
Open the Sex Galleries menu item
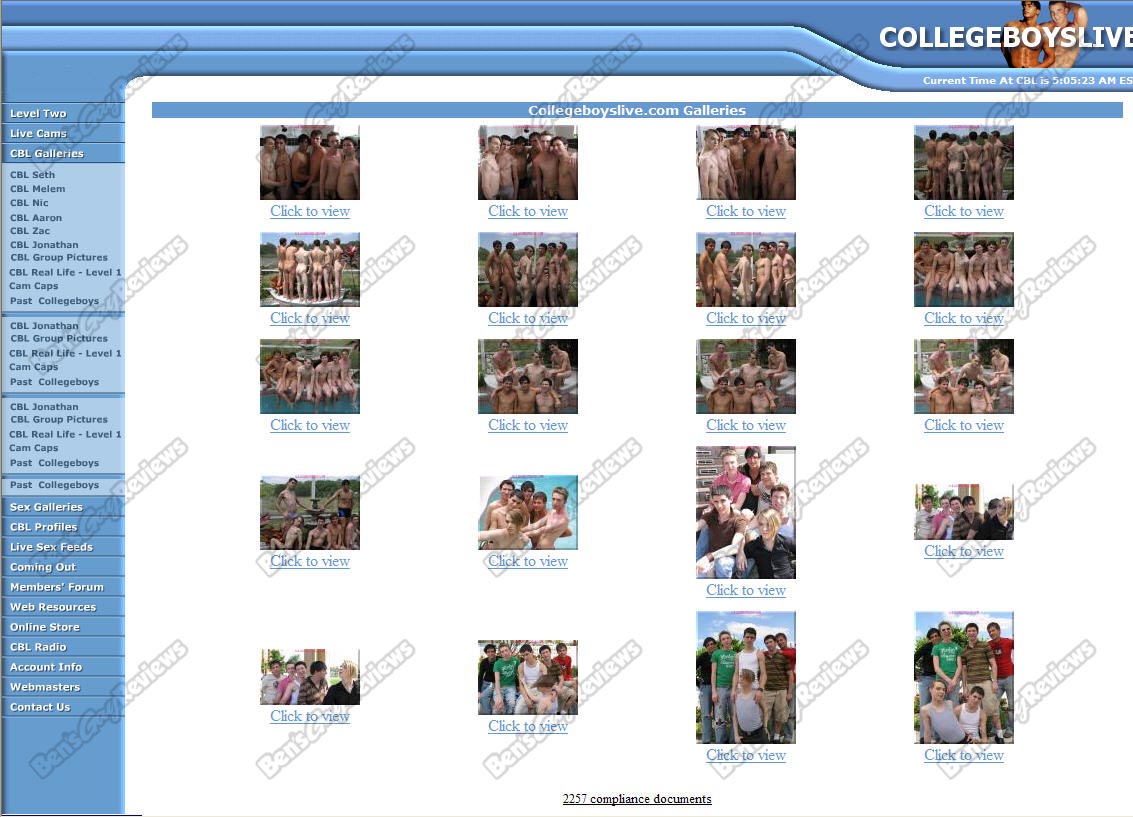tap(47, 507)
